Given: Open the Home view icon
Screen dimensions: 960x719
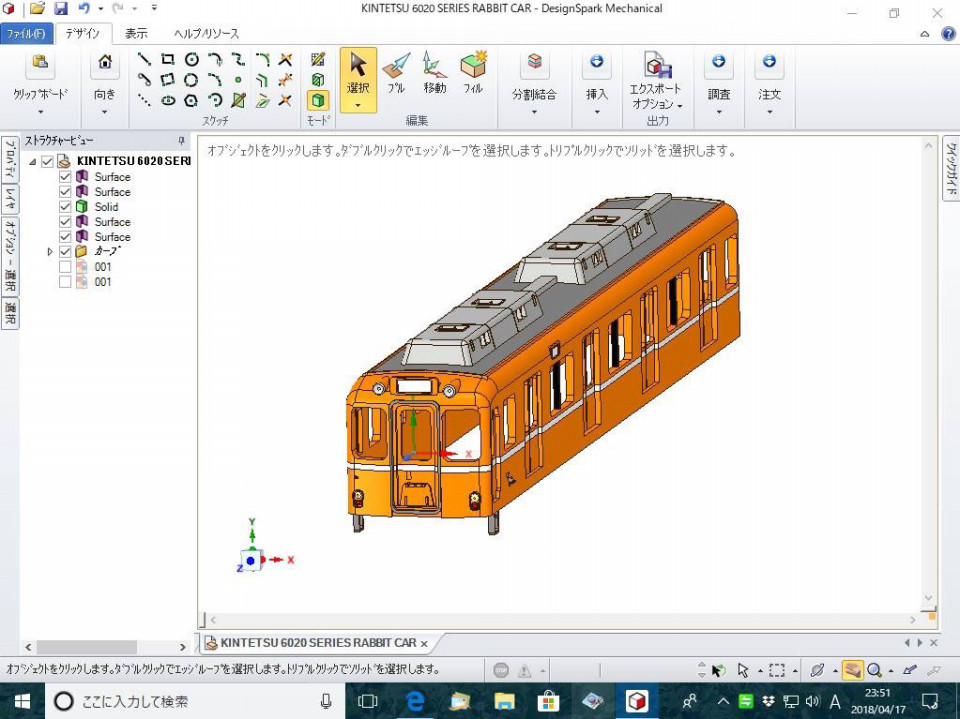Looking at the screenshot, I should [x=105, y=62].
